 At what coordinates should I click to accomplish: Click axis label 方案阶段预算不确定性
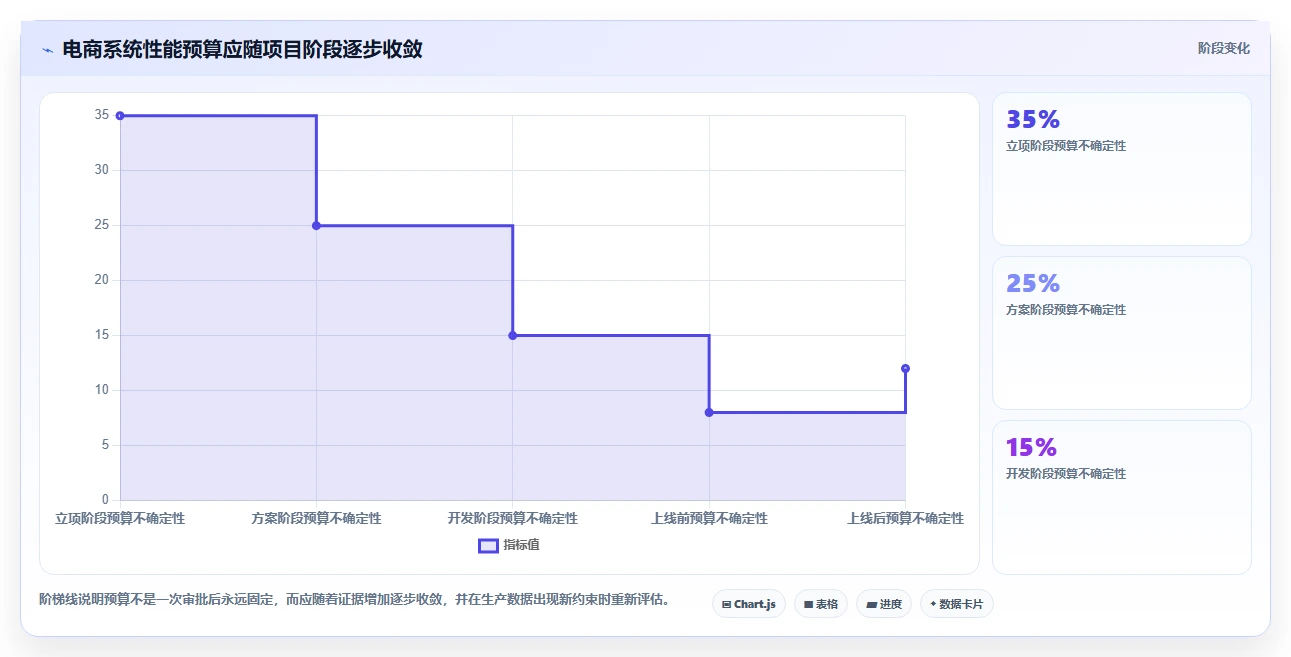317,519
